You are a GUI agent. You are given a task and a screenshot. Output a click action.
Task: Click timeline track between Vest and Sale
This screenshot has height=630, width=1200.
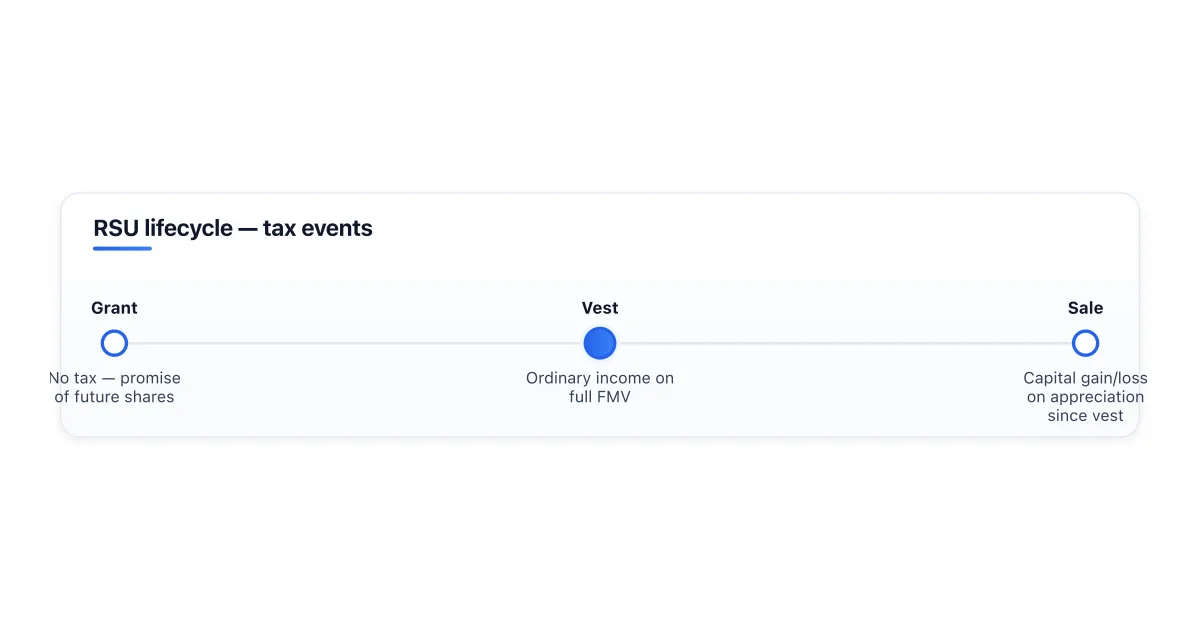point(843,344)
